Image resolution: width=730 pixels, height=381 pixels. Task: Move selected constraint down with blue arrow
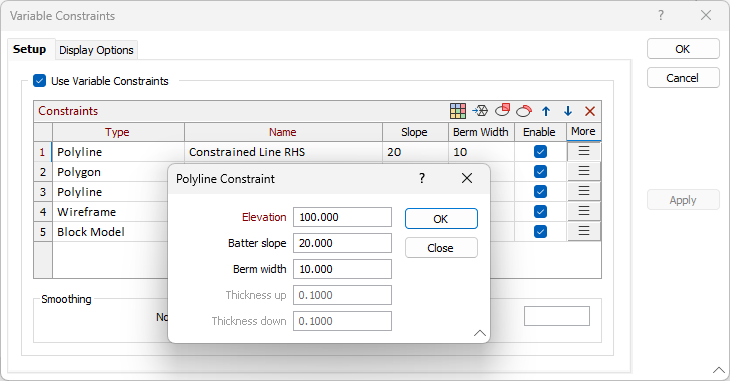pos(568,111)
